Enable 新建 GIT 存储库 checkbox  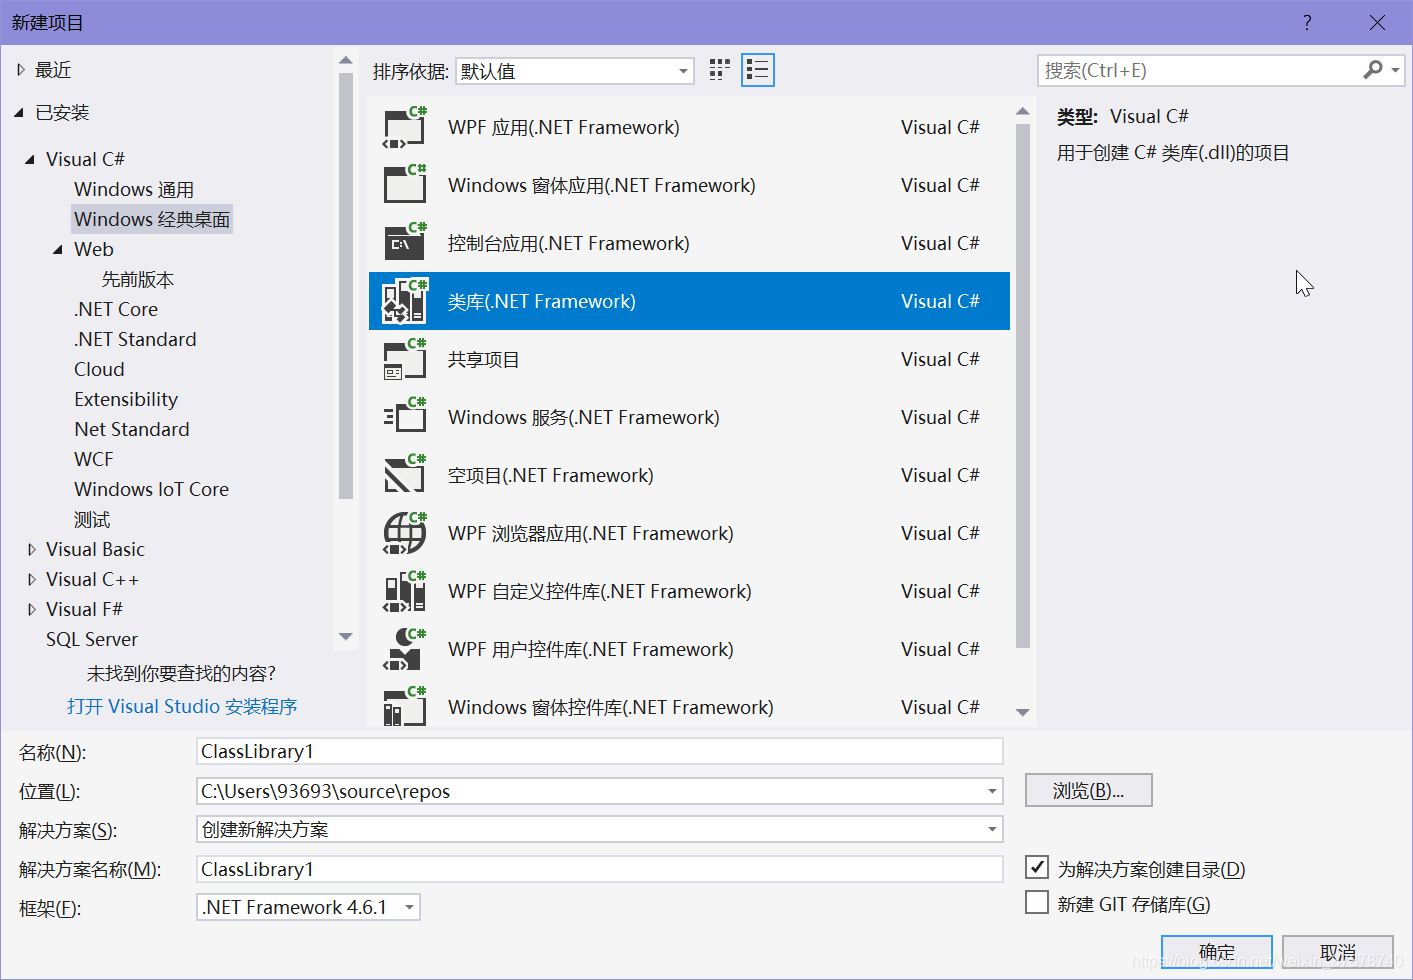(1037, 902)
